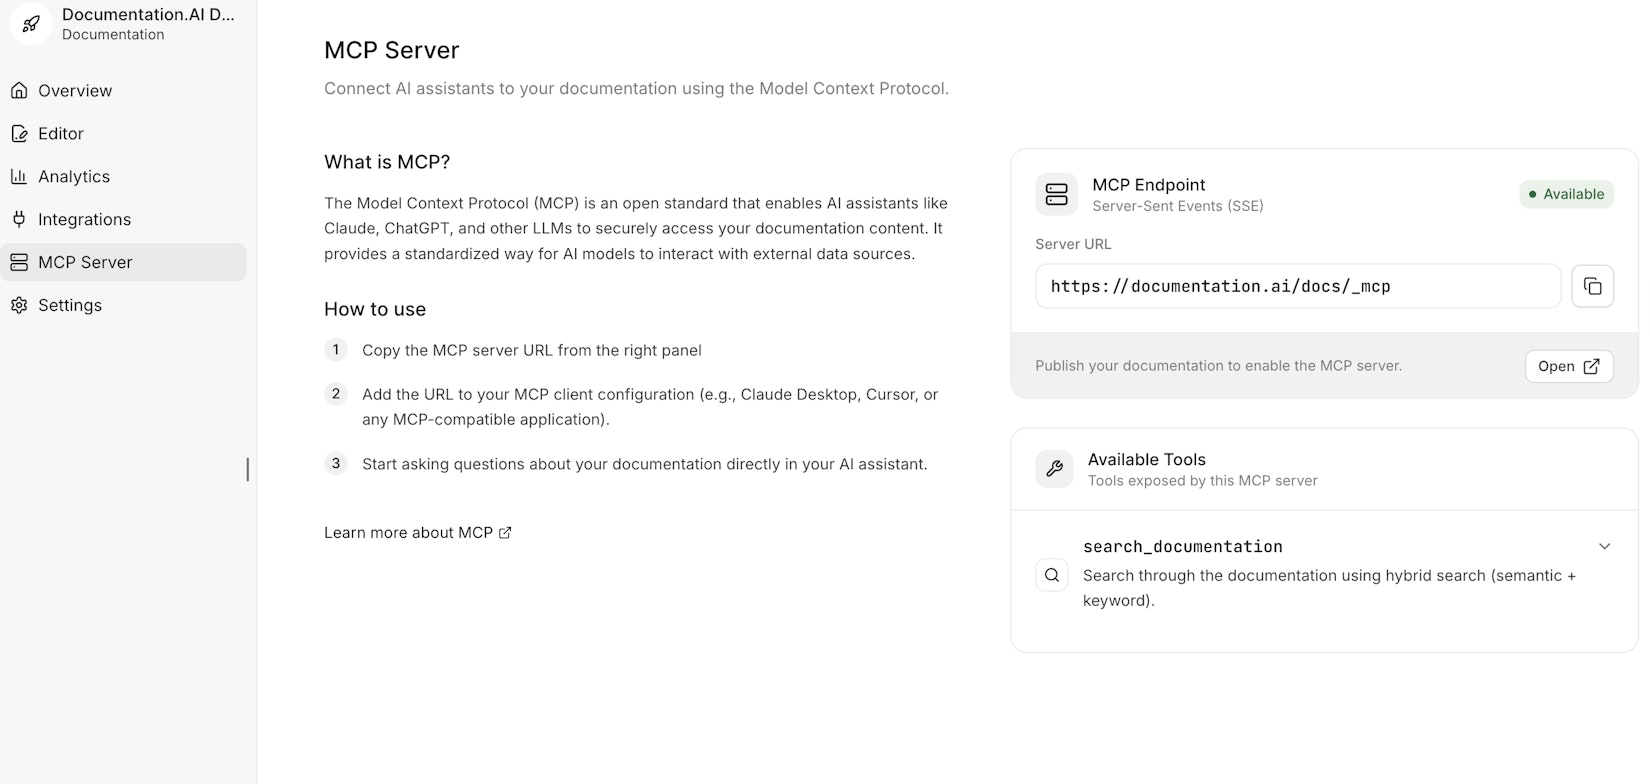
Task: Click the Server URL text field
Action: (1297, 287)
